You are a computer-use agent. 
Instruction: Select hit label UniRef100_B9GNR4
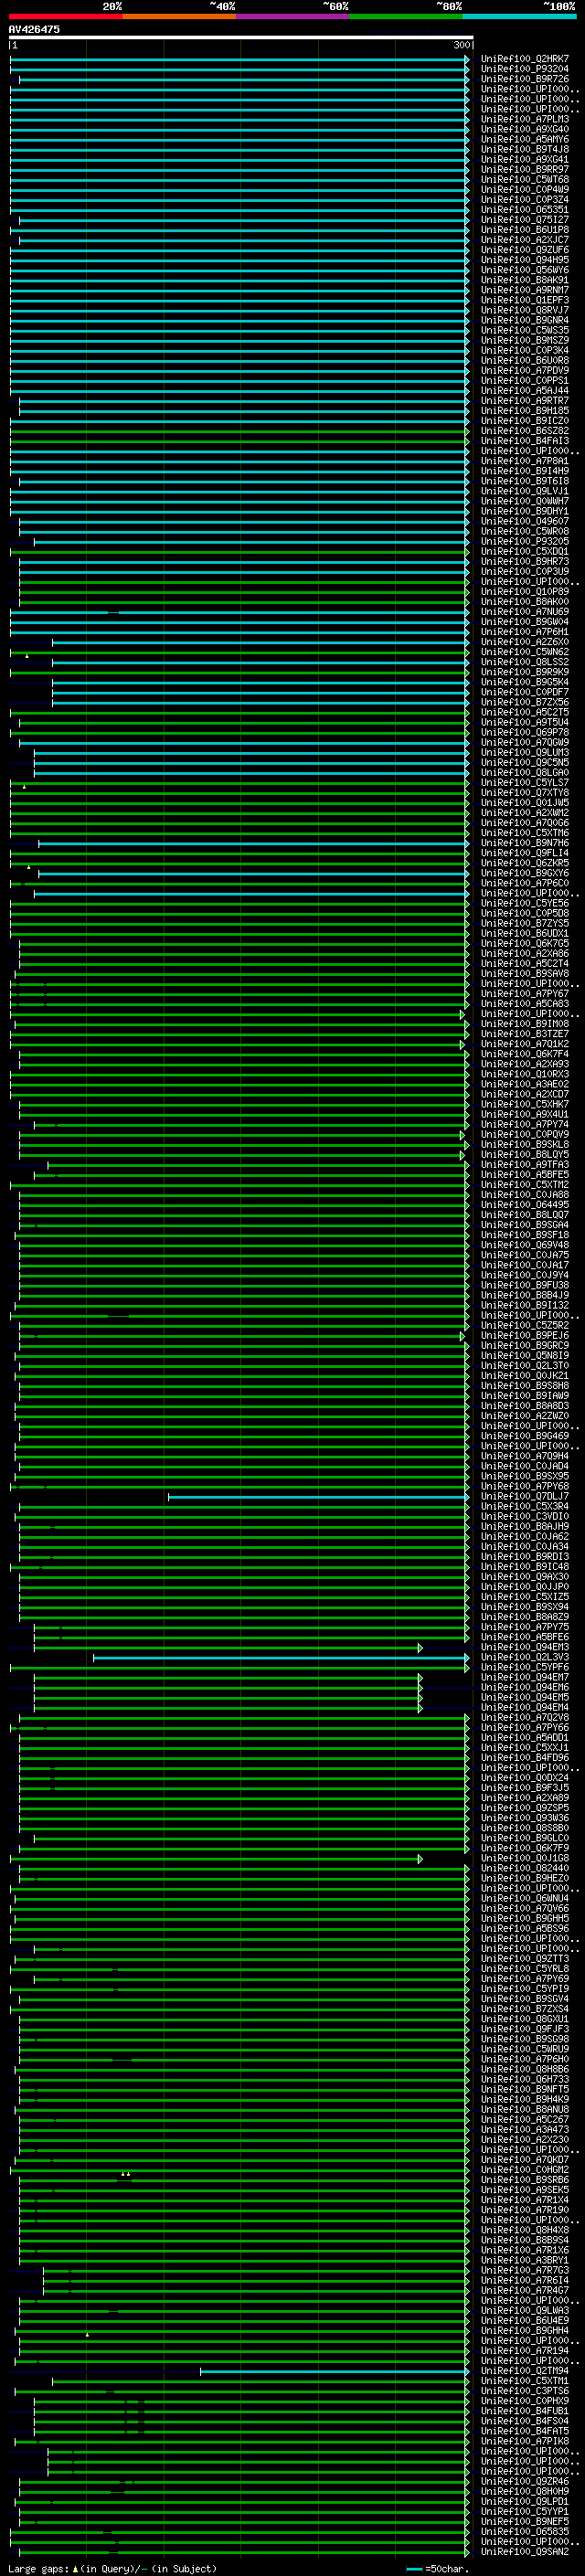[524, 320]
